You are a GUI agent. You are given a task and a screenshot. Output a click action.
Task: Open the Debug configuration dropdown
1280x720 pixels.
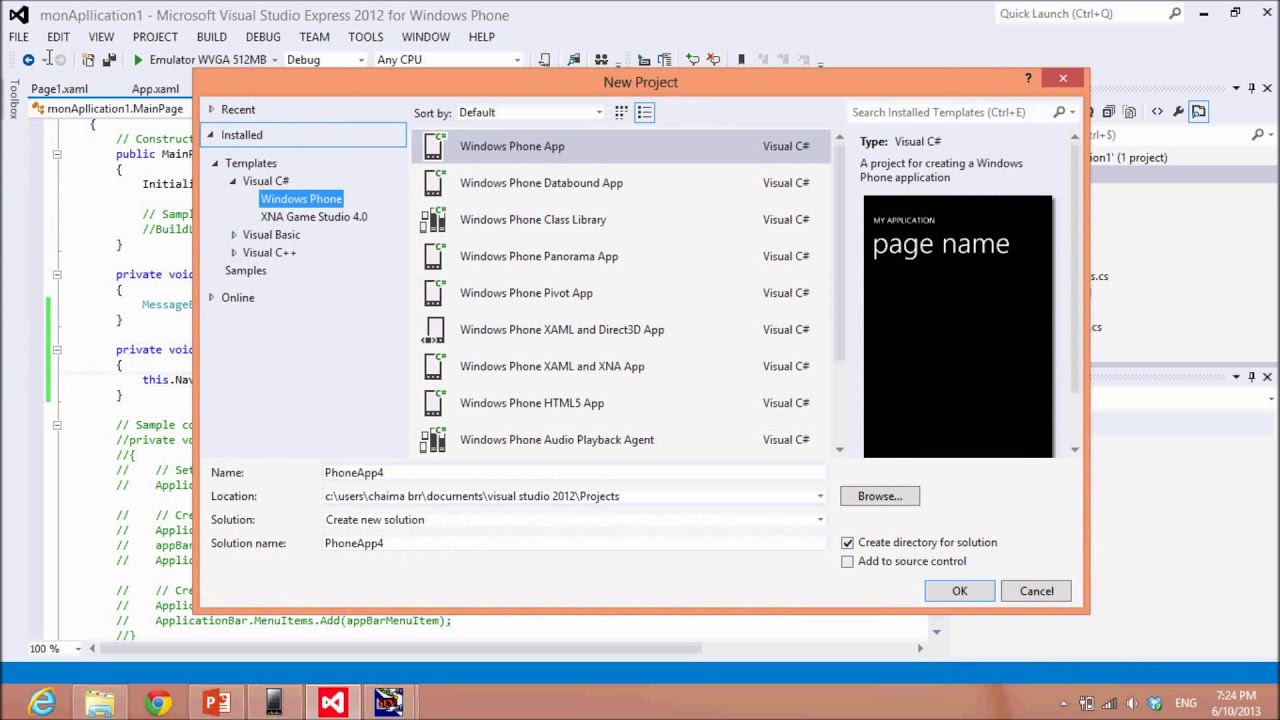pos(325,60)
